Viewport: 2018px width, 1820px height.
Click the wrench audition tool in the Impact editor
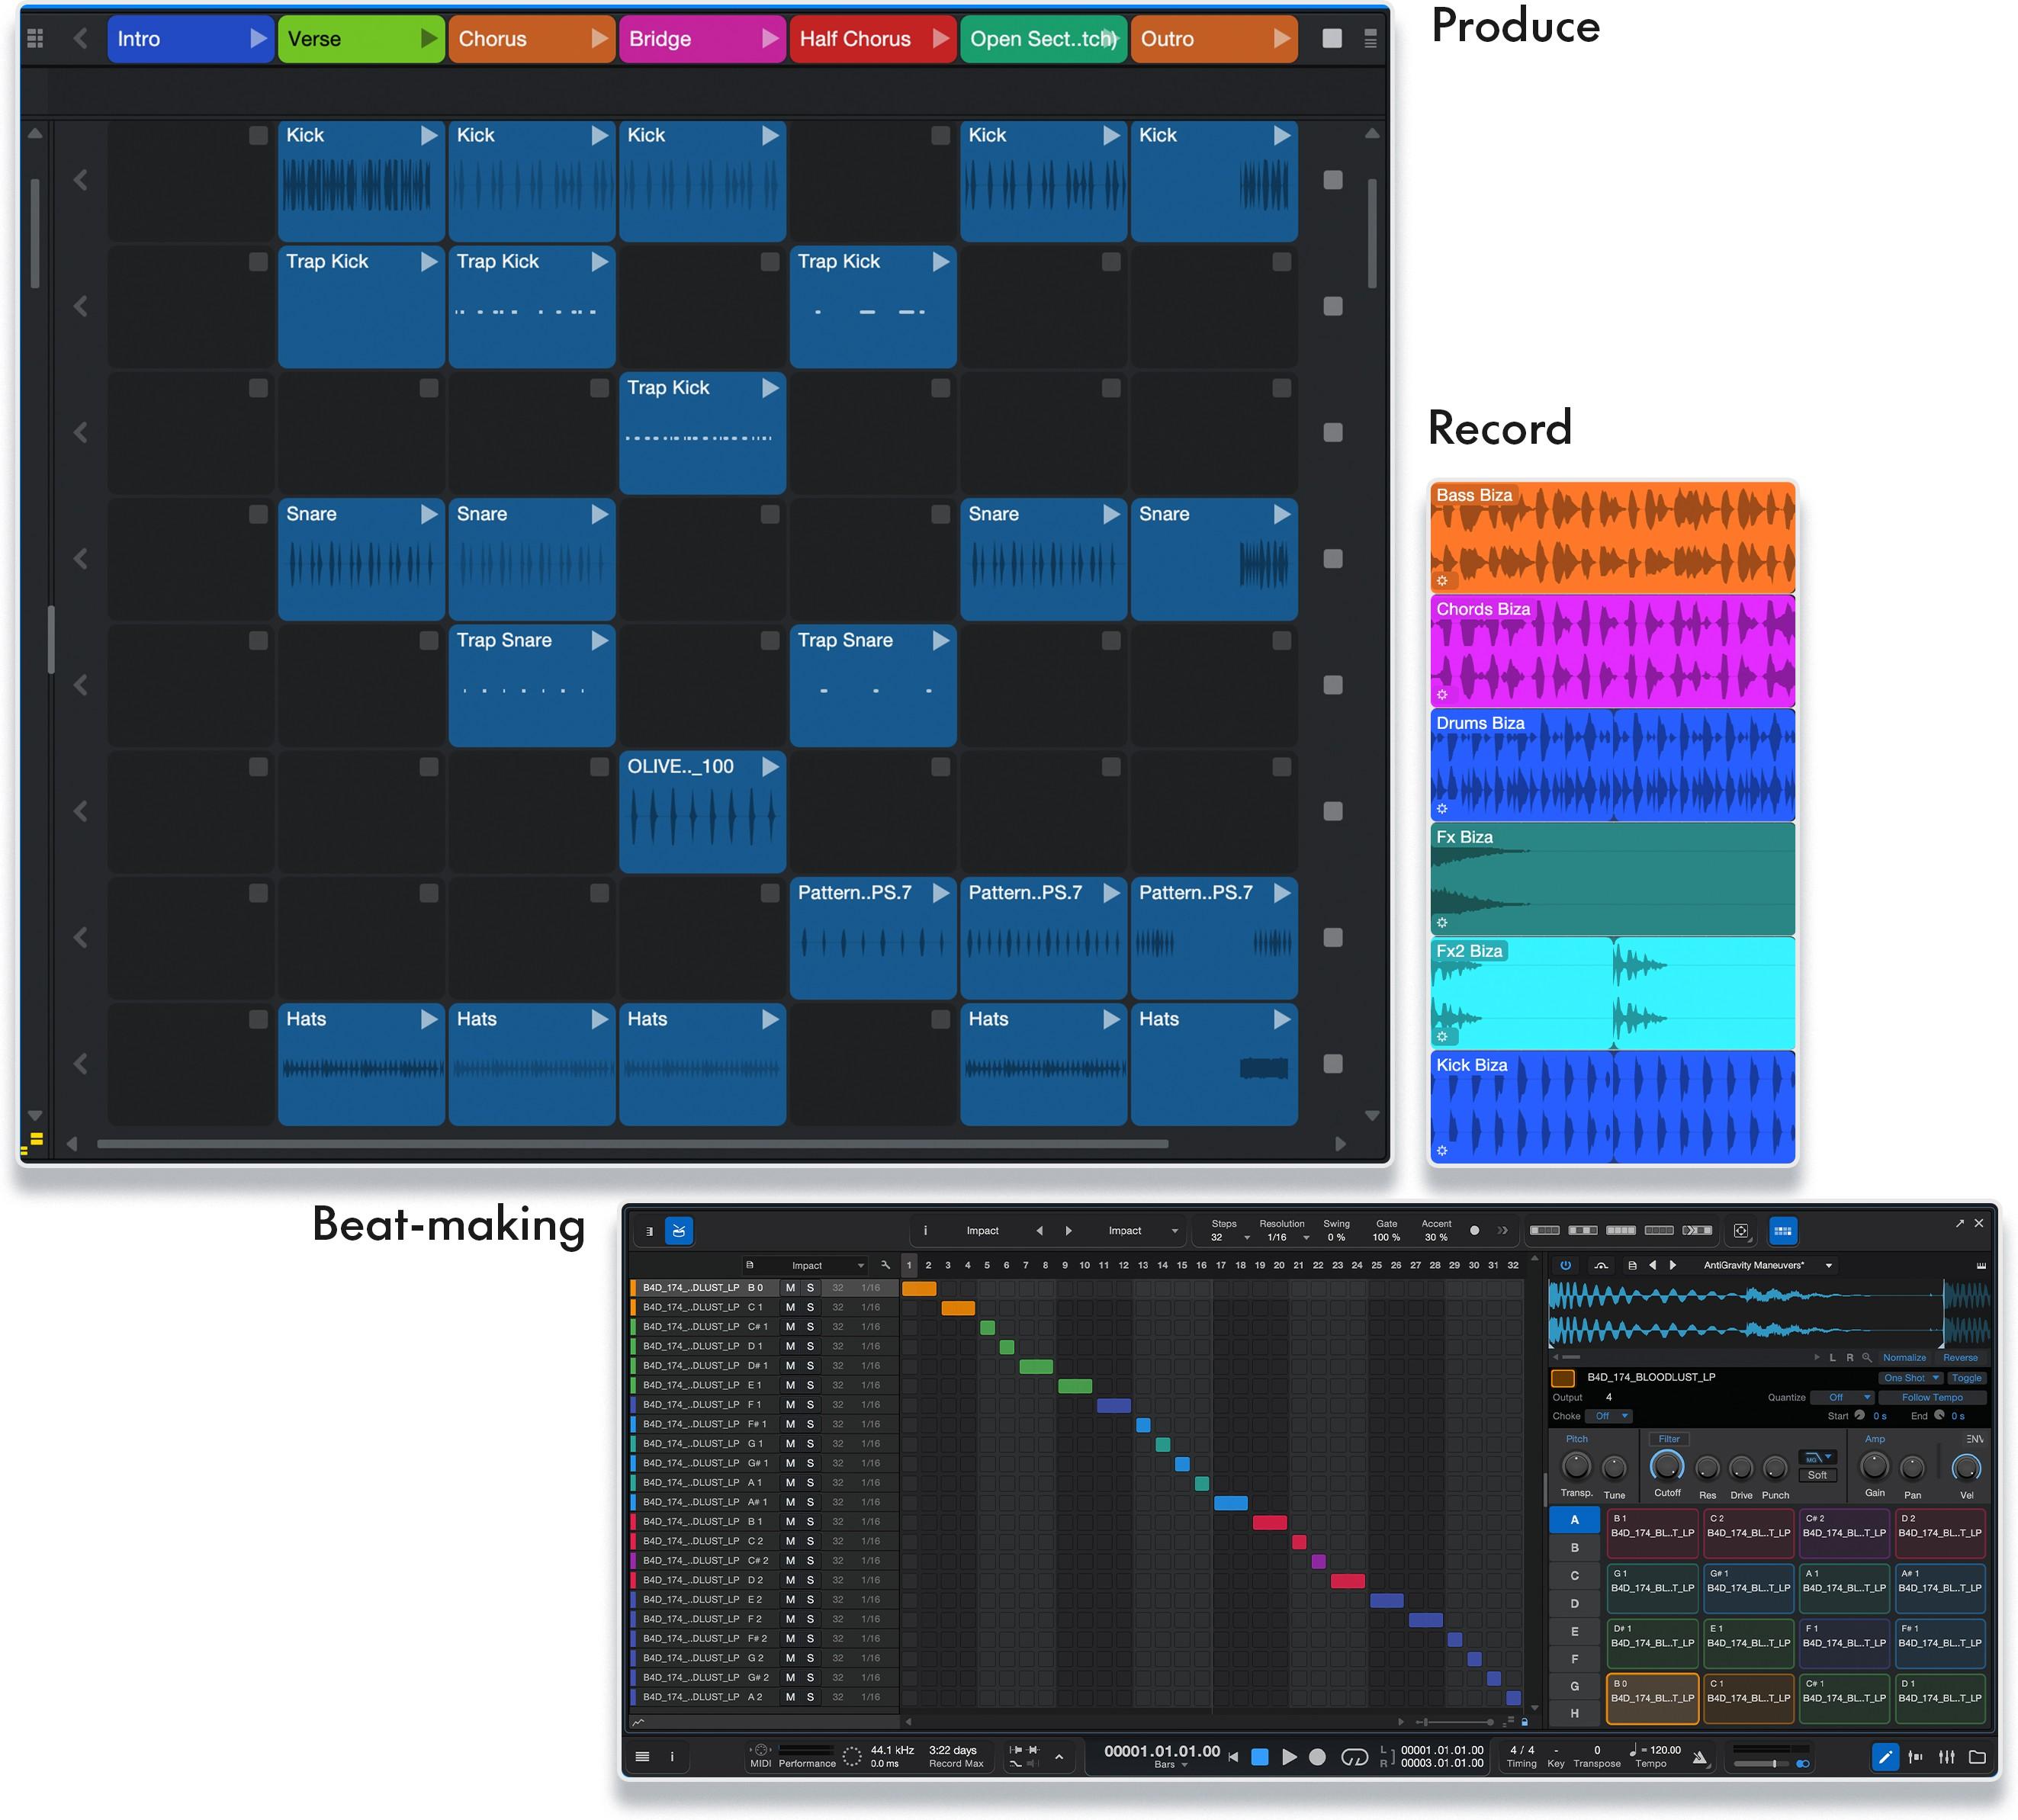coord(886,1265)
